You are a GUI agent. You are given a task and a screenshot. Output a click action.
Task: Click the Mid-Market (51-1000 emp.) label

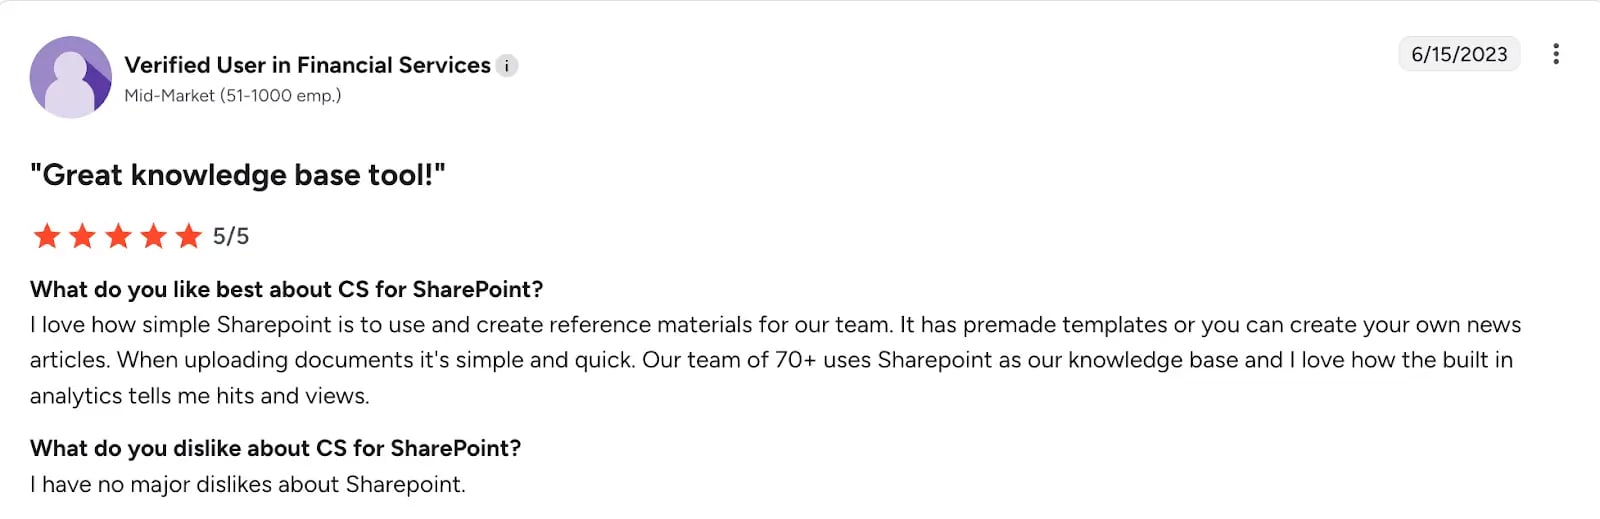[x=232, y=96]
